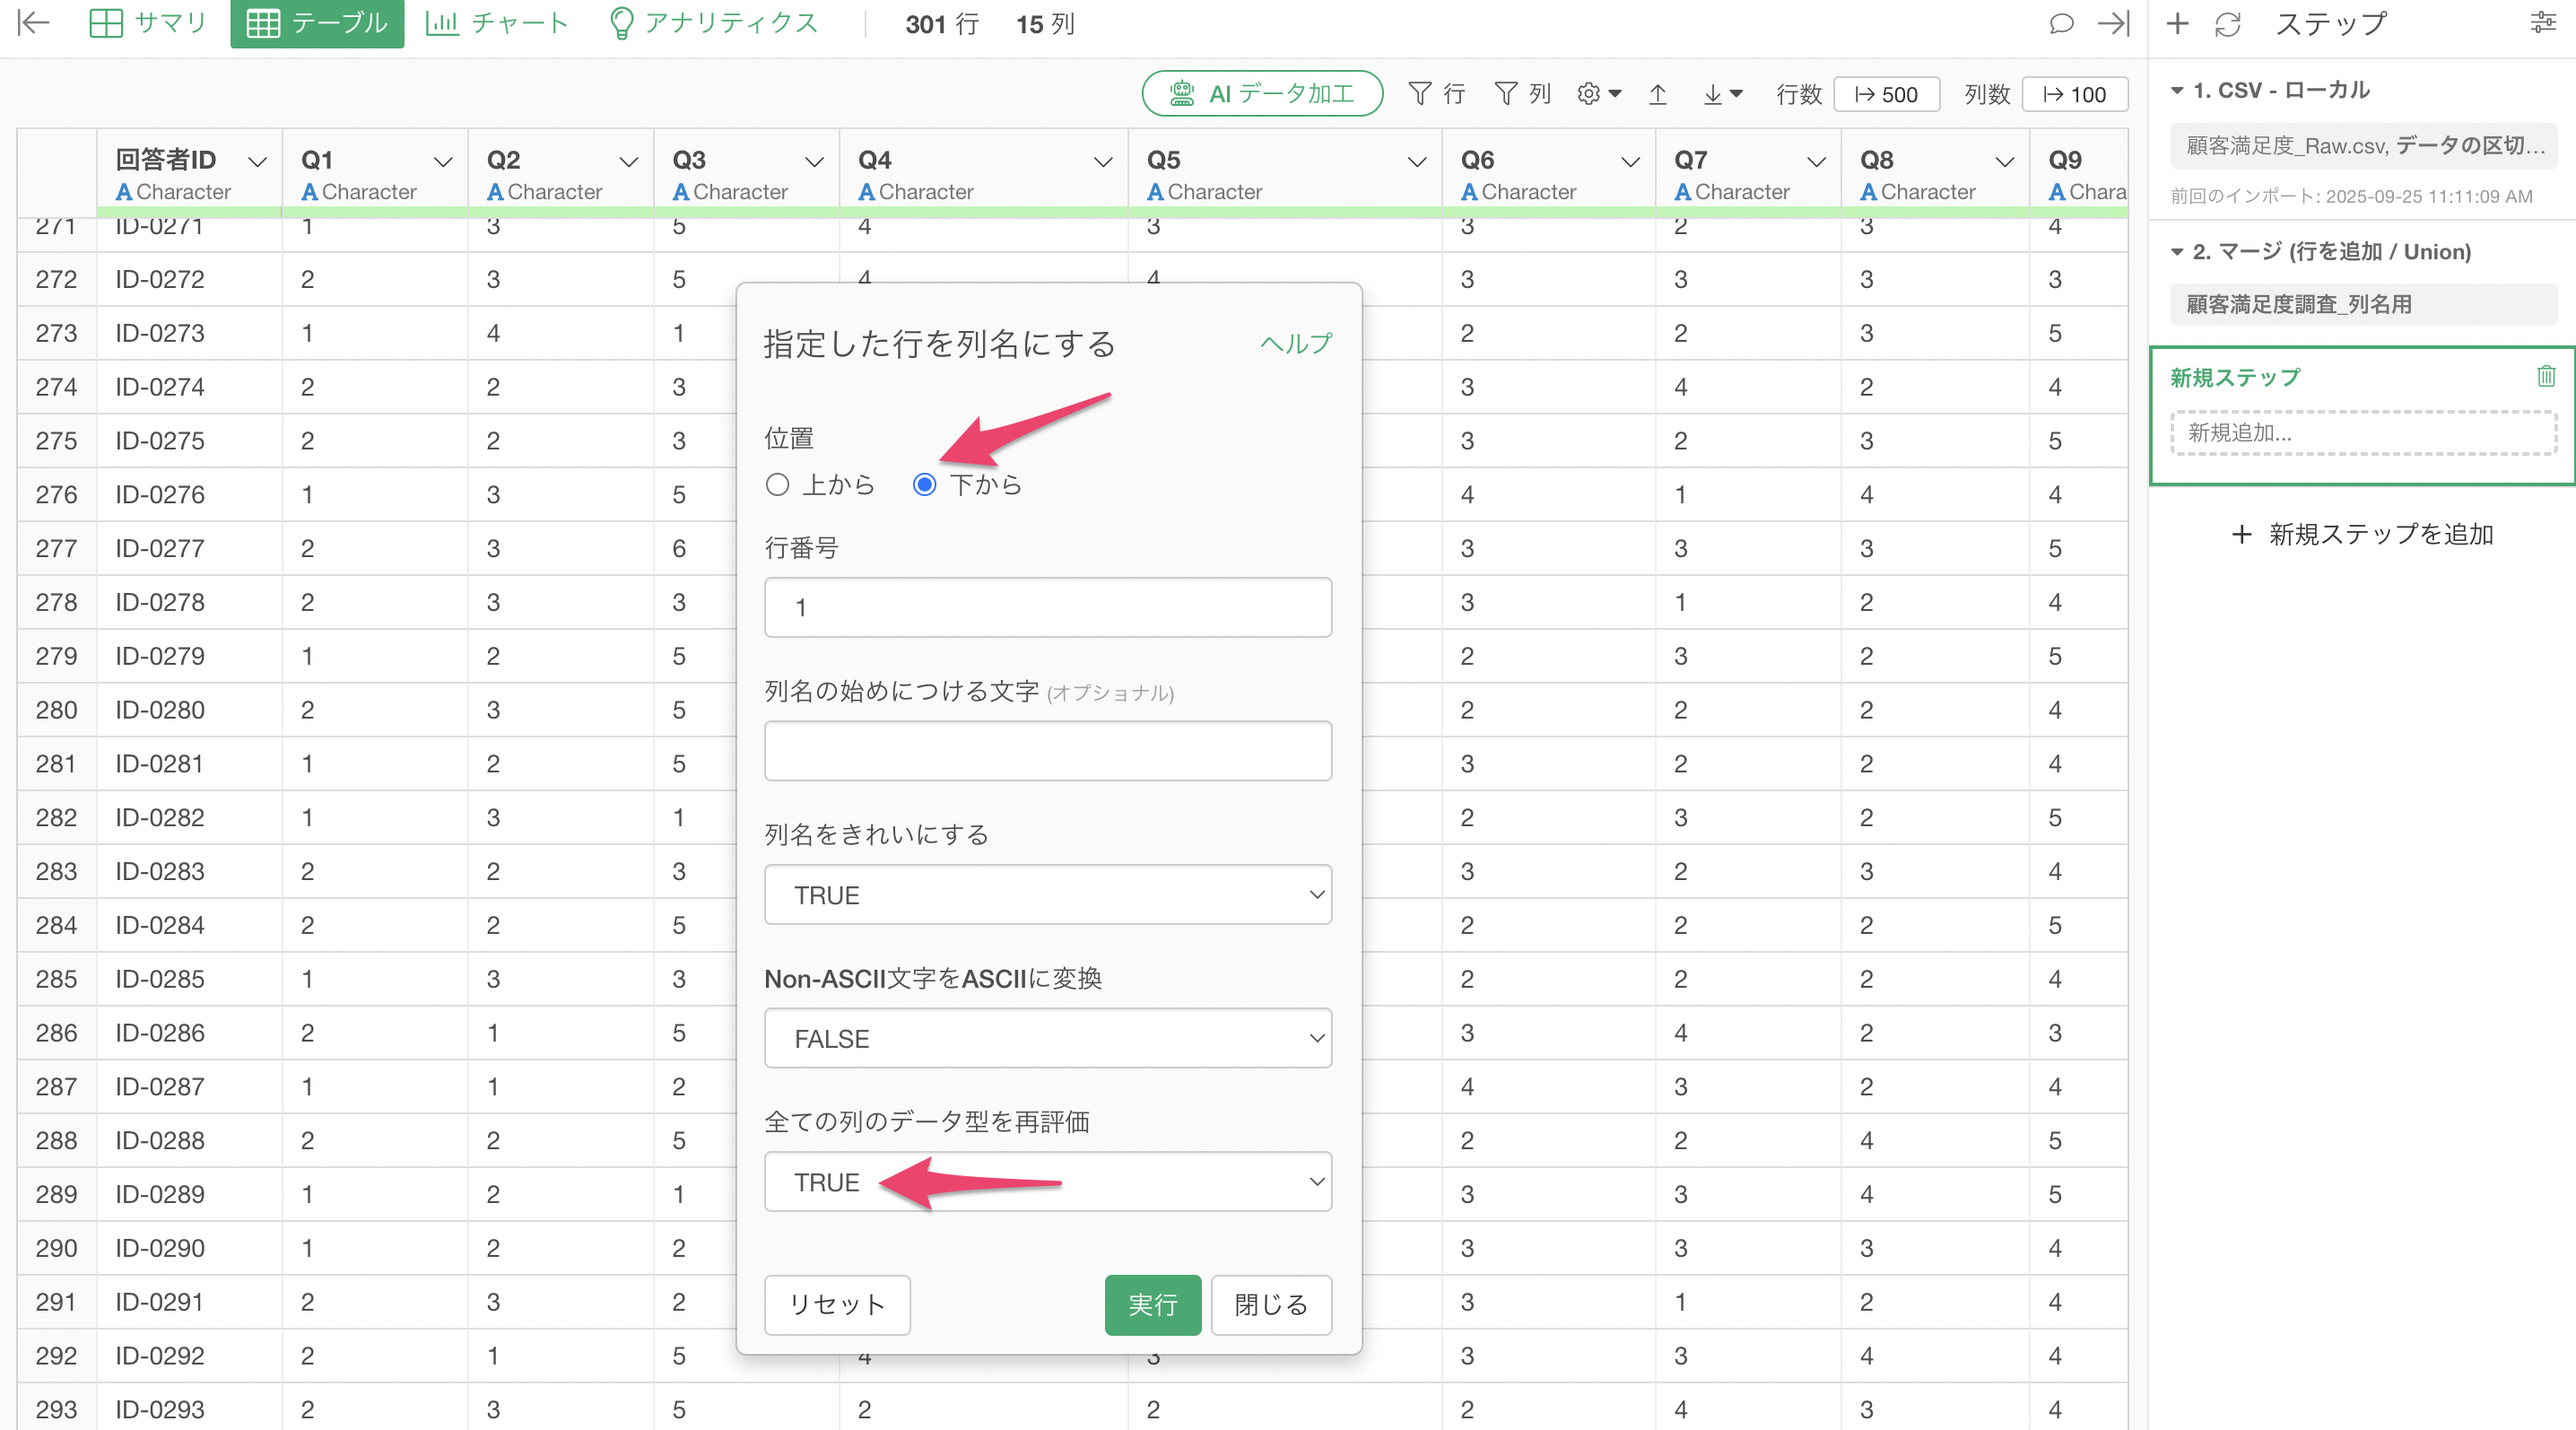Viewport: 2576px width, 1430px height.
Task: Click the green 実行 button
Action: coord(1152,1305)
